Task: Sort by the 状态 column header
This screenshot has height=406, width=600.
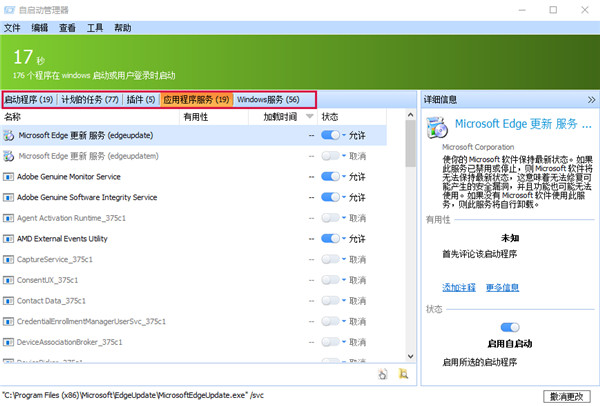Action: pyautogui.click(x=352, y=117)
